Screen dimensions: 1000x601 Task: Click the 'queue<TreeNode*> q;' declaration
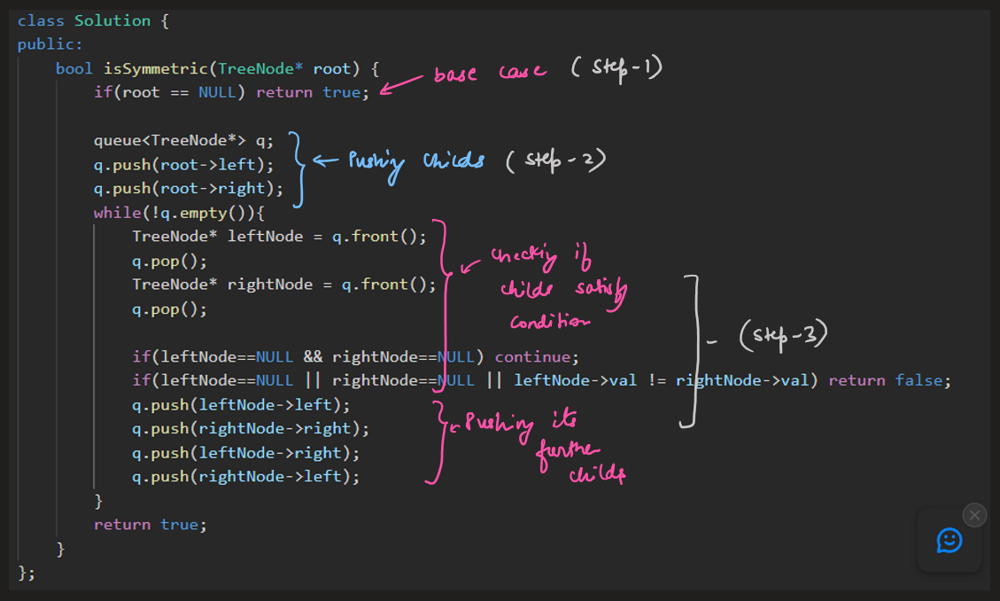coord(183,140)
